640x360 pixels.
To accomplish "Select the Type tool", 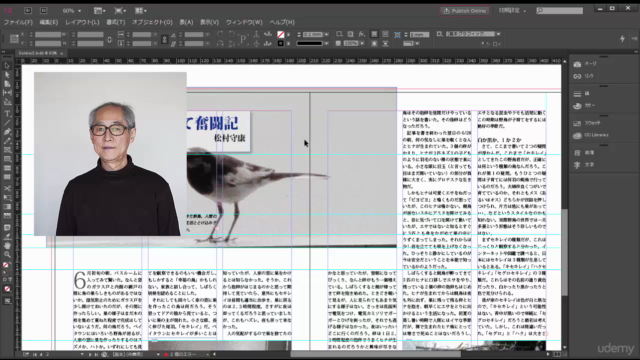I will click(x=7, y=113).
